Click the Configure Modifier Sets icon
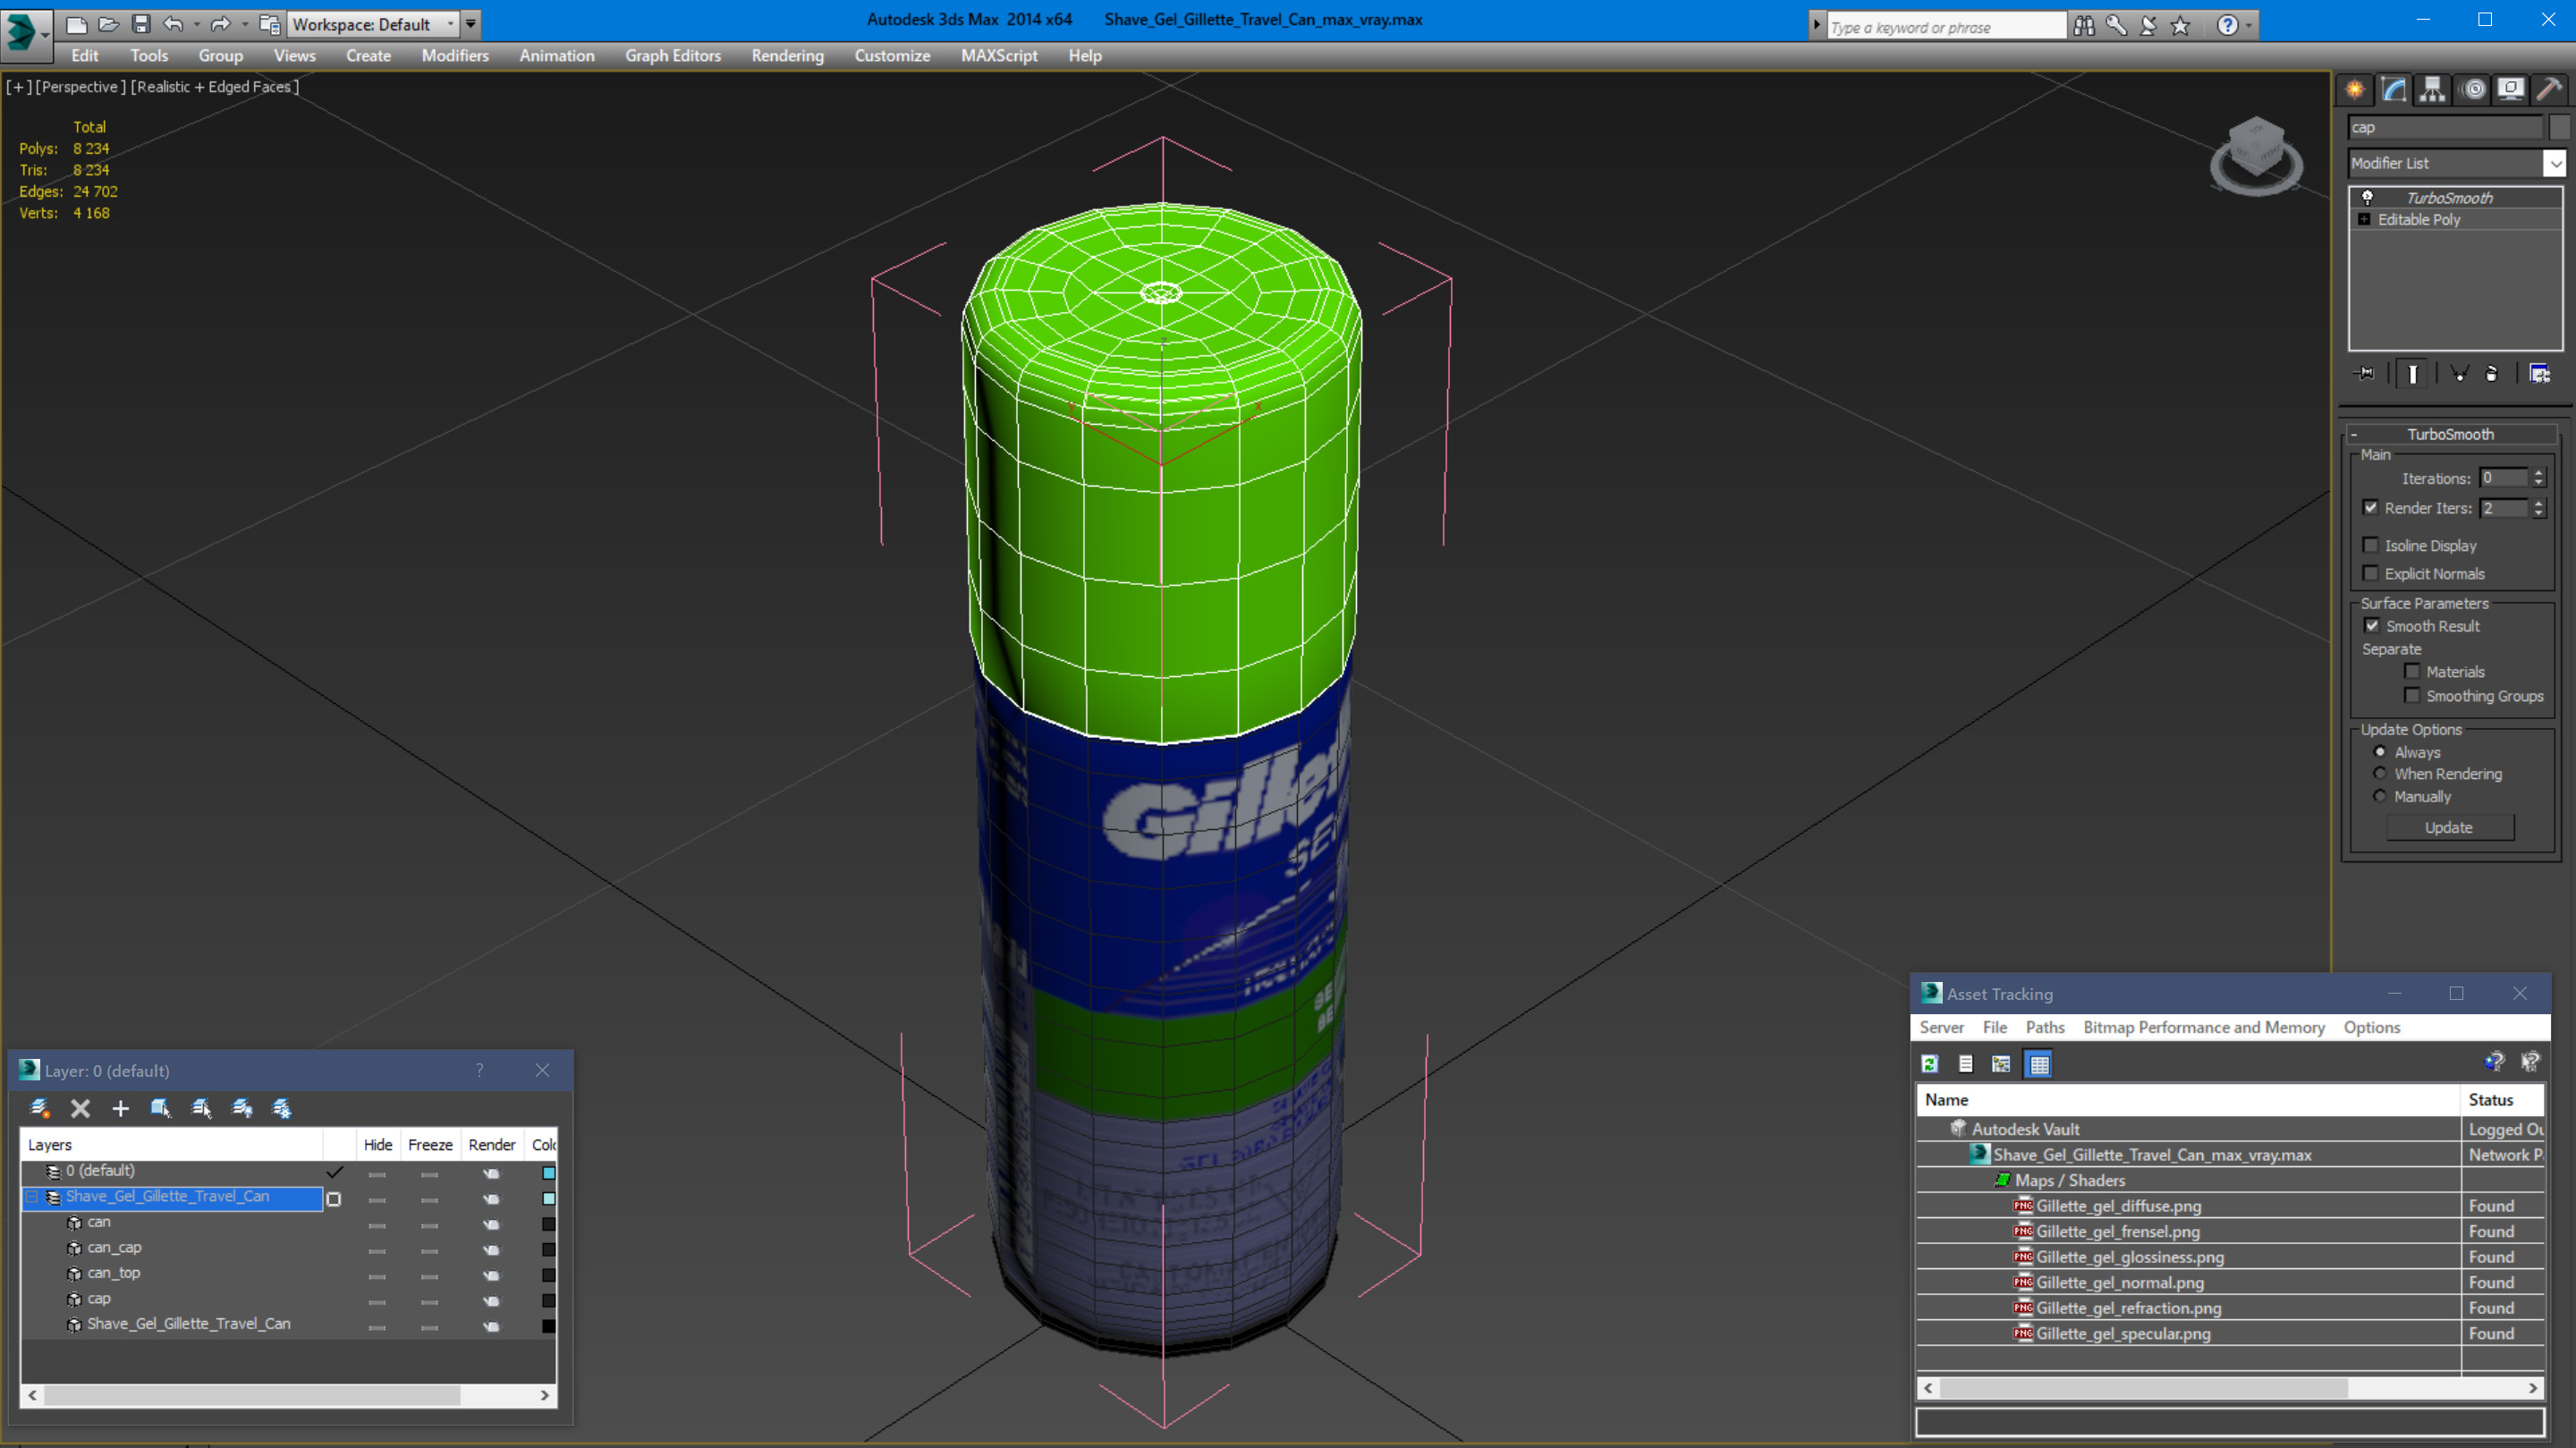Screen dimensions: 2576x1448 tap(2539, 374)
